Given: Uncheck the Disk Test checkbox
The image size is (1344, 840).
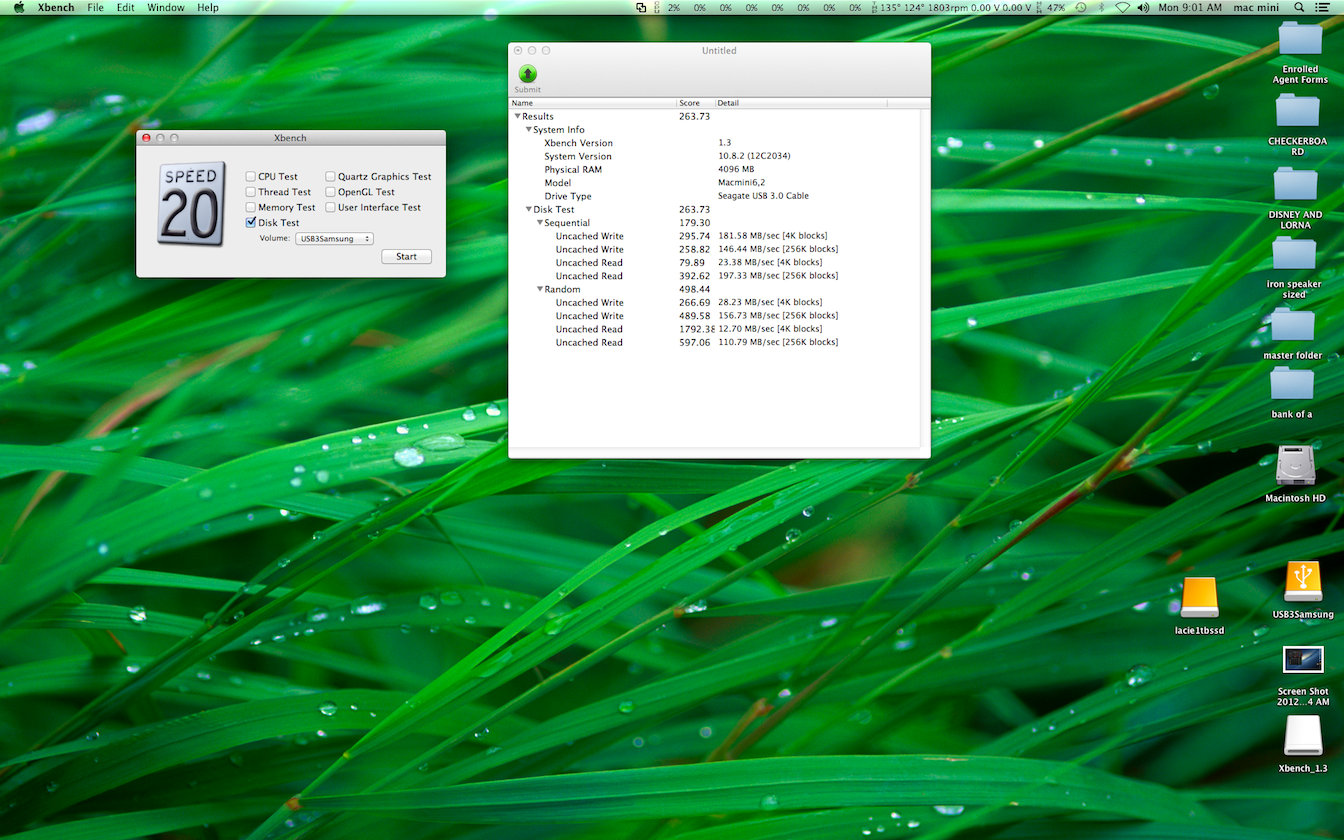Looking at the screenshot, I should pyautogui.click(x=251, y=222).
